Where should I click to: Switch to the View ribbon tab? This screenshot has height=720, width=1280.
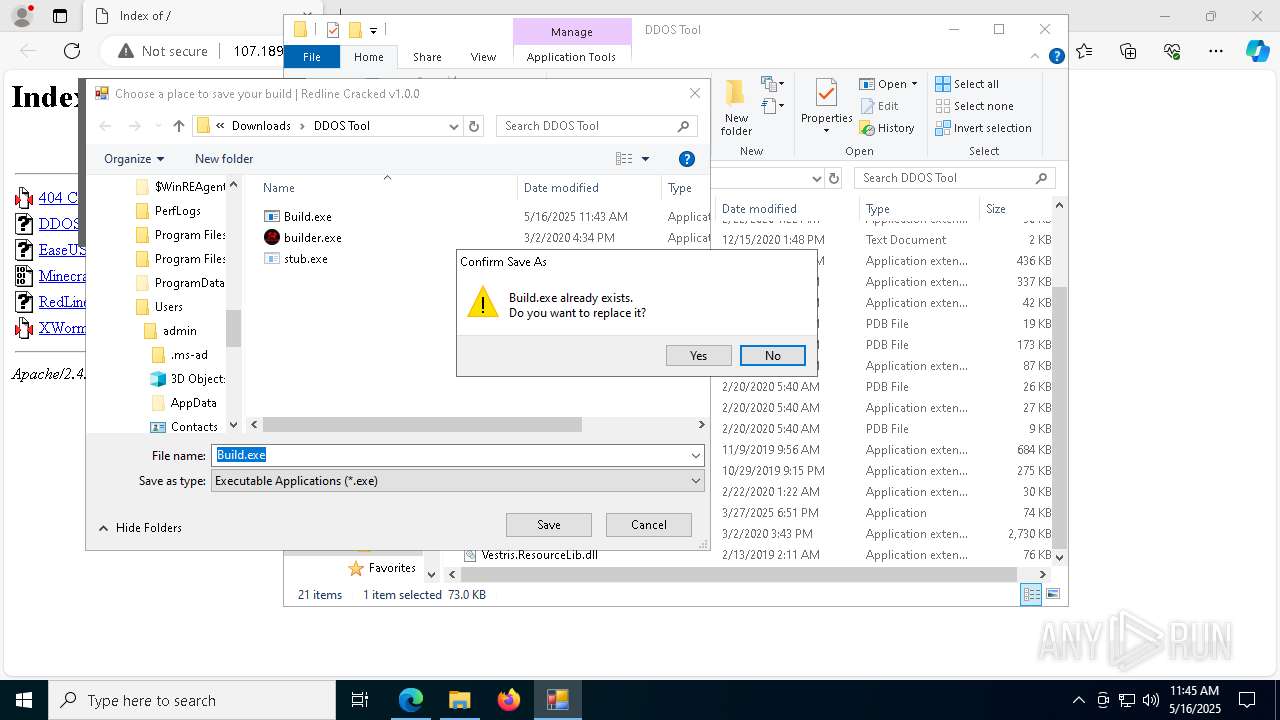(483, 57)
